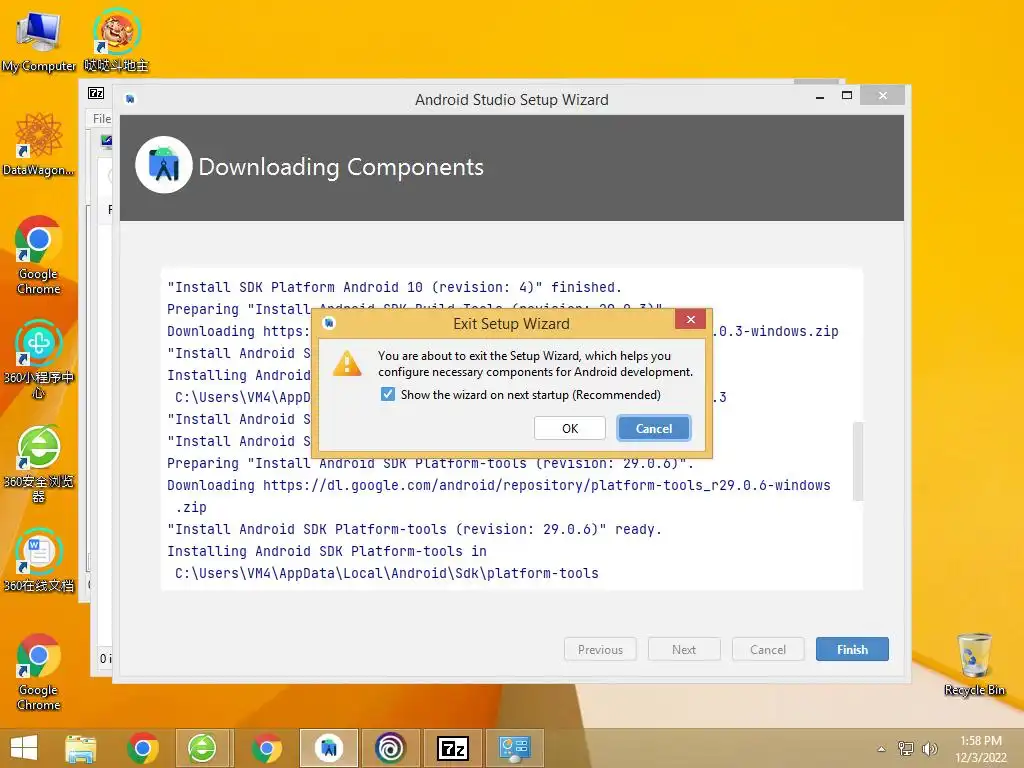Select the 哒哒斗地主 desktop shortcut
The height and width of the screenshot is (768, 1024).
116,40
